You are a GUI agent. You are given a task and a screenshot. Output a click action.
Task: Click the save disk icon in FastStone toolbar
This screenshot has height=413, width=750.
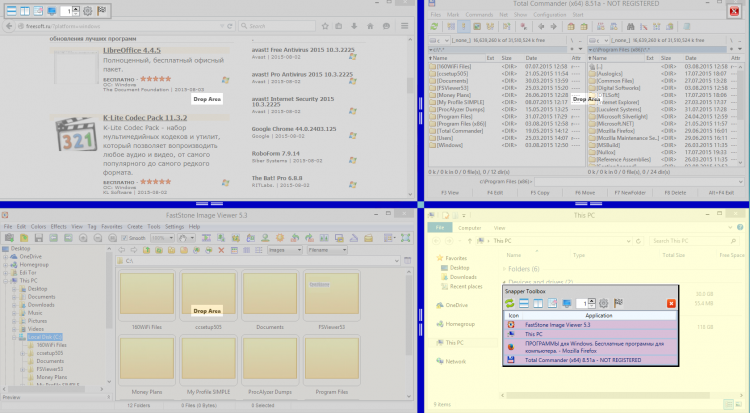click(x=38, y=238)
